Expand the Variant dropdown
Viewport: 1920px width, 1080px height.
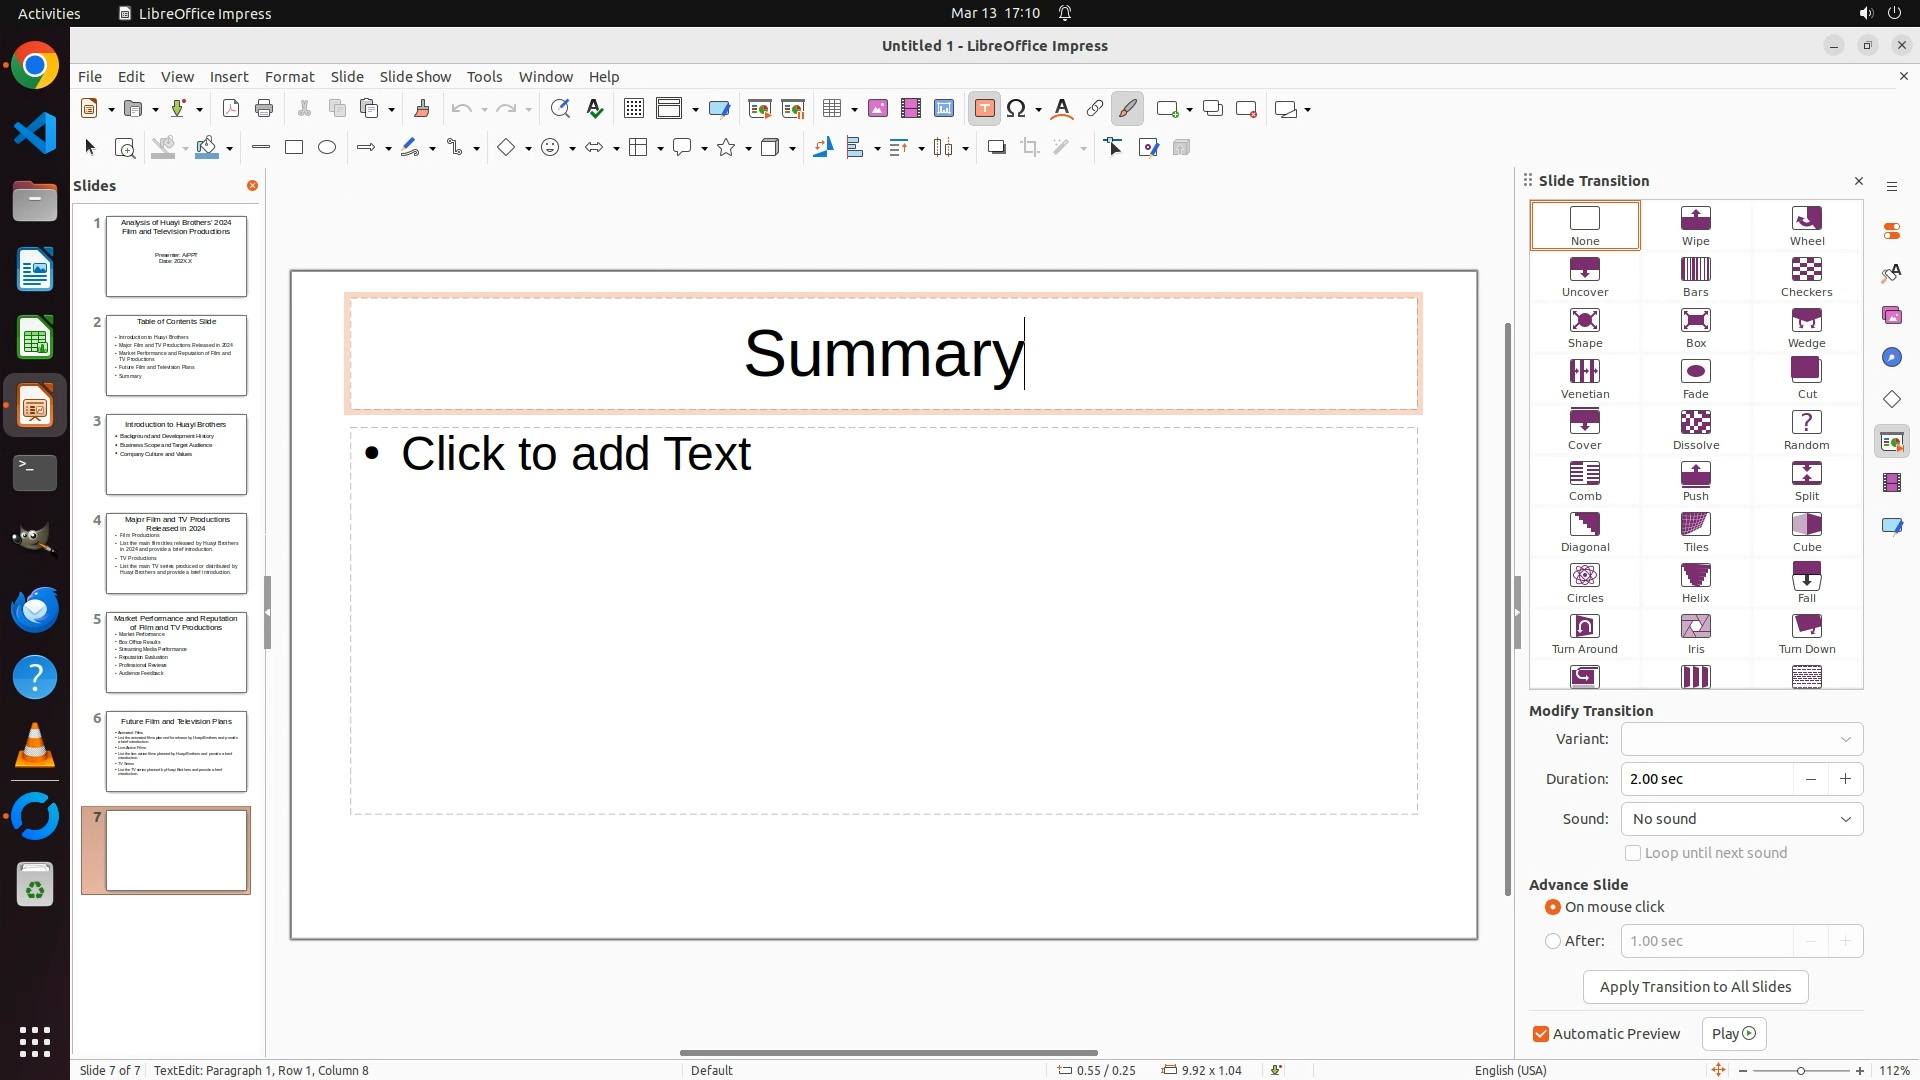(1741, 739)
